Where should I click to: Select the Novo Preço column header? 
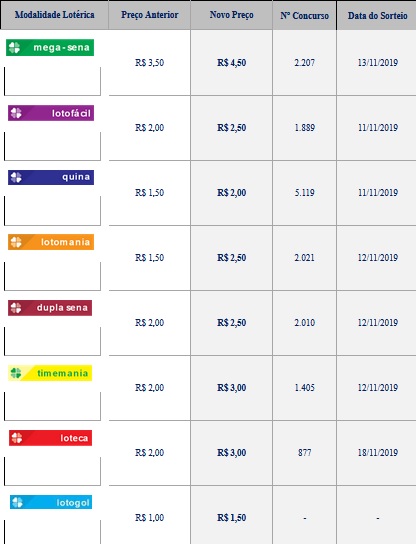(231, 15)
